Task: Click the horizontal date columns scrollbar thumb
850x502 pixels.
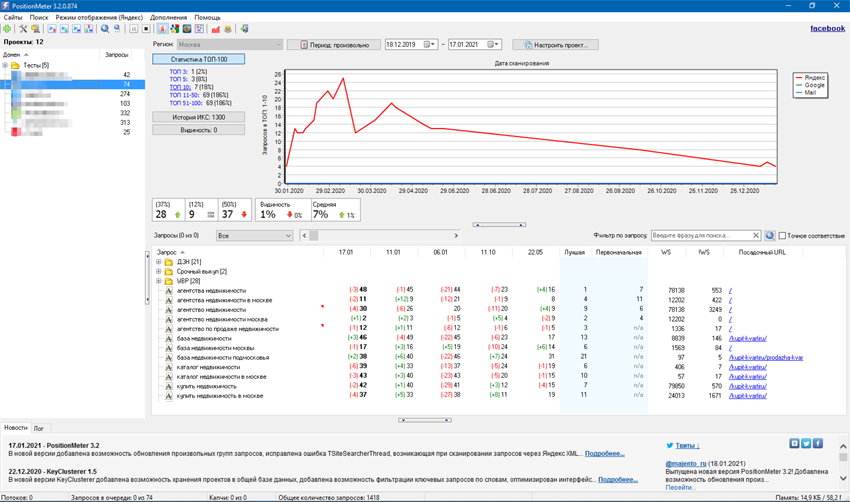Action: 314,235
